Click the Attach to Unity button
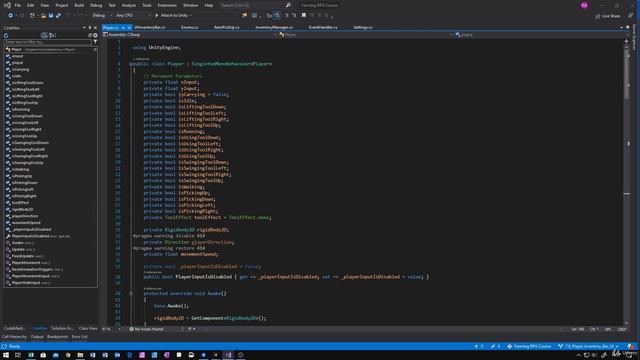The image size is (640, 360). (173, 16)
